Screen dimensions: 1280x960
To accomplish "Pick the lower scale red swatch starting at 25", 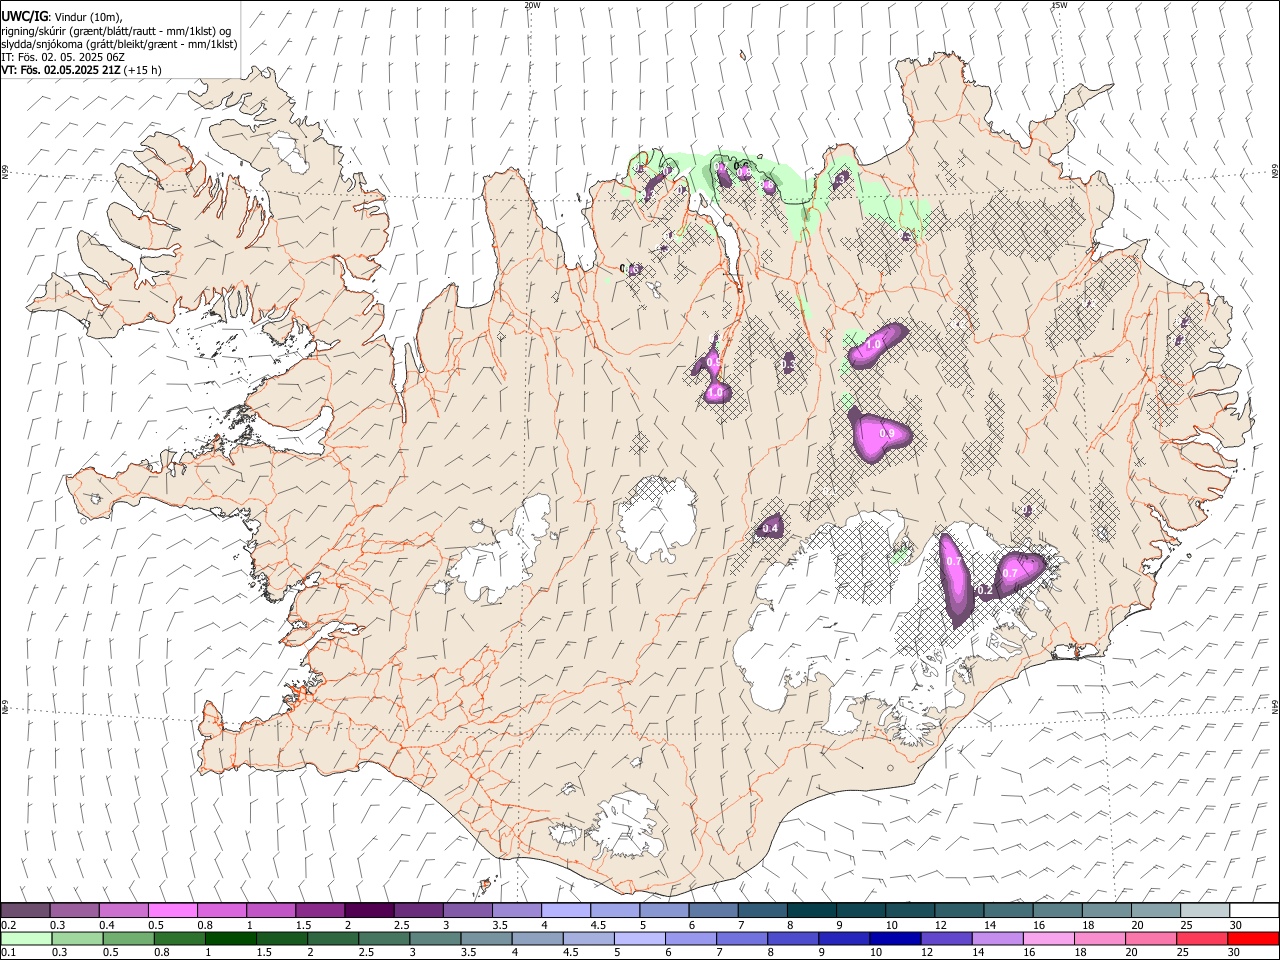I will tap(1202, 938).
